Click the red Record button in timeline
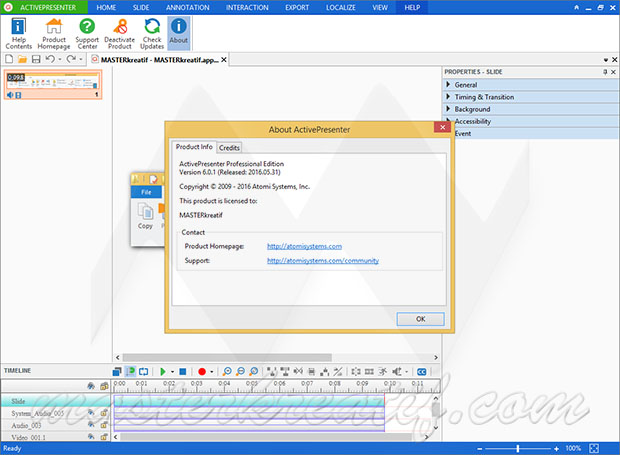Viewport: 620px width, 455px height. pos(202,372)
